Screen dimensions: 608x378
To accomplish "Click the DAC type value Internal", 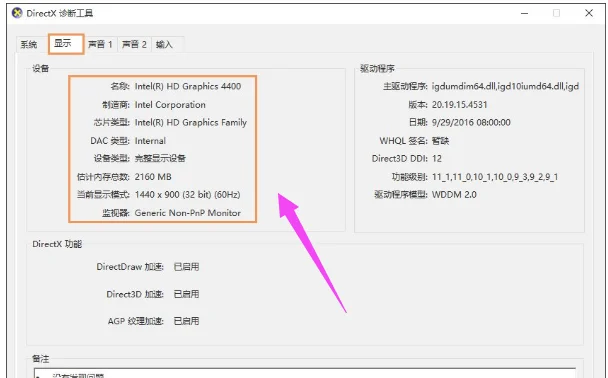I will [x=150, y=141].
